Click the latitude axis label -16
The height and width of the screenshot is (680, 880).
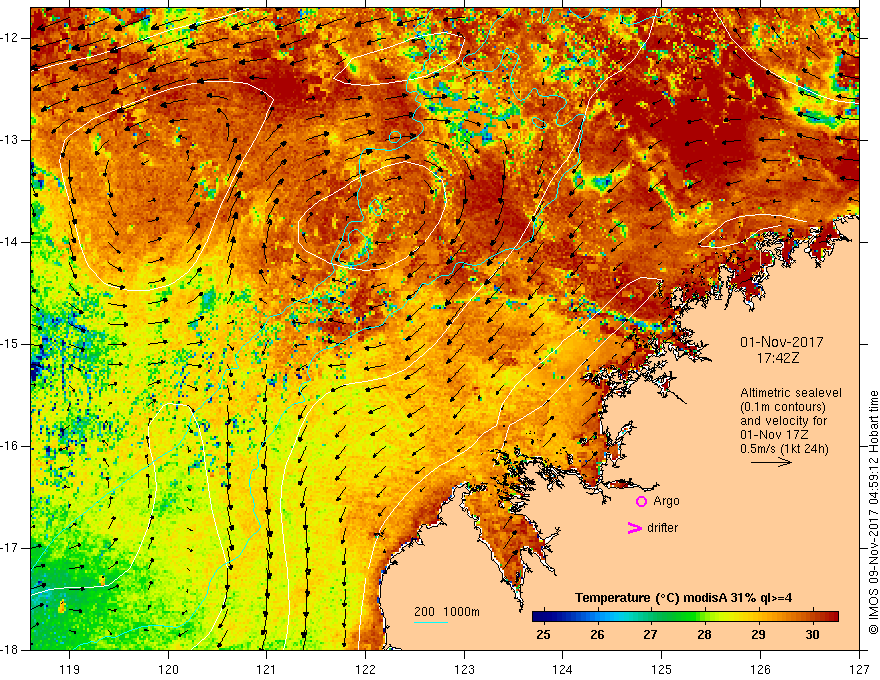coord(11,446)
